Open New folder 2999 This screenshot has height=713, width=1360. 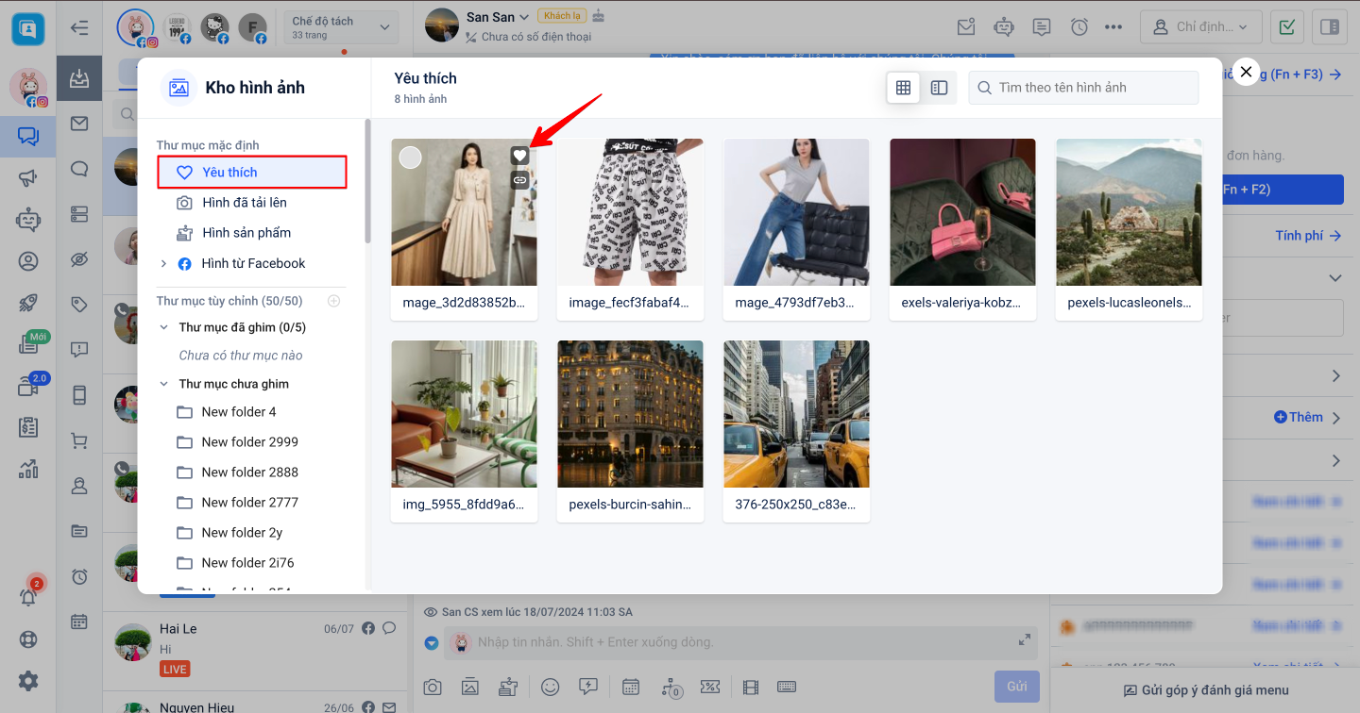click(x=249, y=442)
